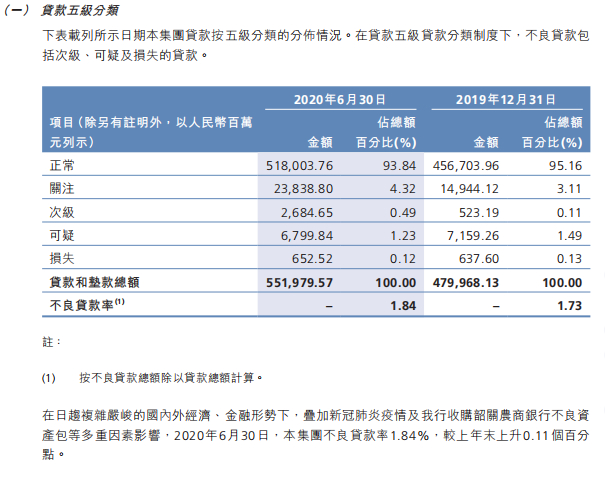Click the footnote superscript (1) beside 不良貸款率
This screenshot has height=482, width=605.
120,301
